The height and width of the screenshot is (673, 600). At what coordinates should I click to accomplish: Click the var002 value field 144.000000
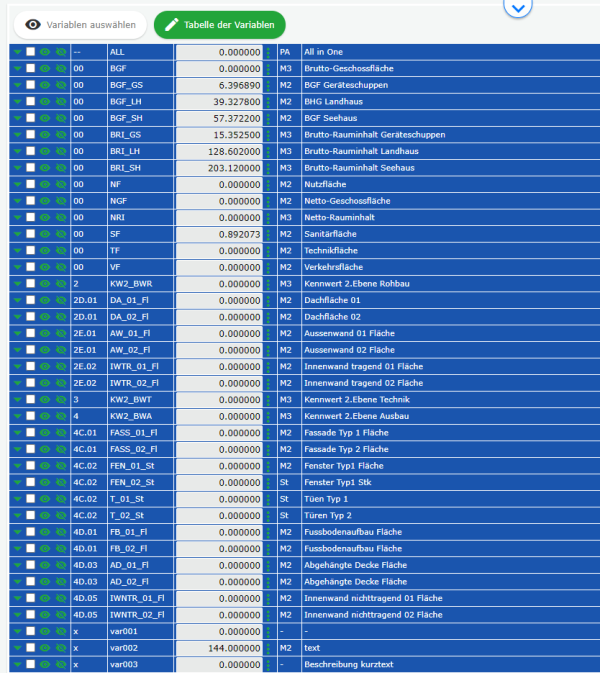pos(219,648)
